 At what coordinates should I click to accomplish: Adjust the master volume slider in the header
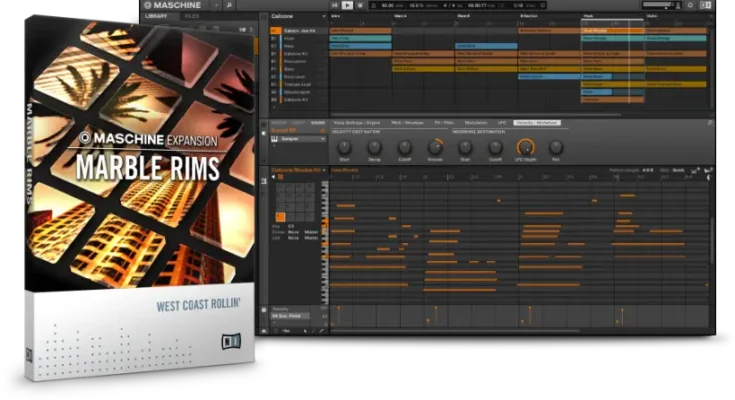(x=665, y=5)
